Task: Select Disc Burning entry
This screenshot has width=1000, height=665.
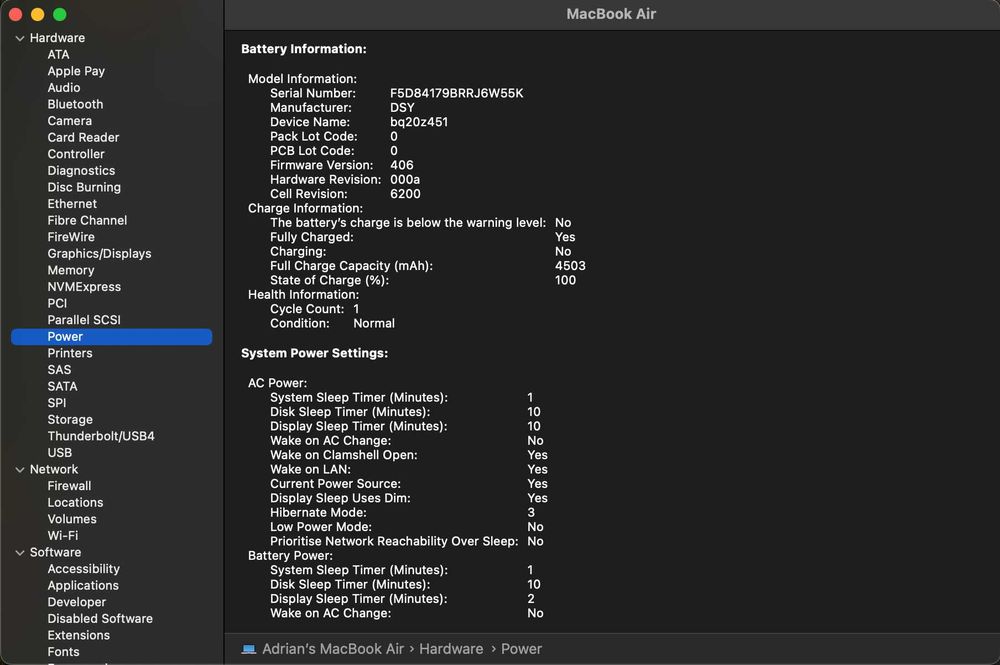Action: pos(84,187)
